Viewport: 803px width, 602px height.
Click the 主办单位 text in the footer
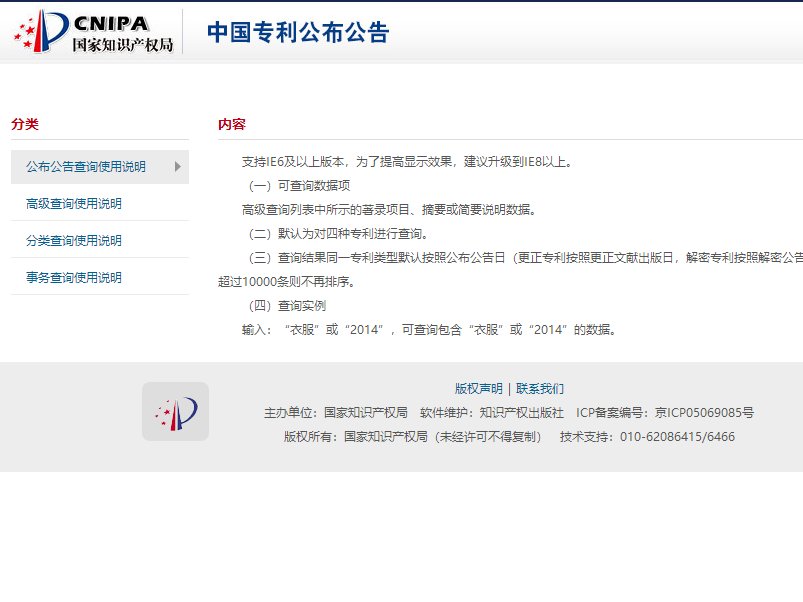(335, 412)
